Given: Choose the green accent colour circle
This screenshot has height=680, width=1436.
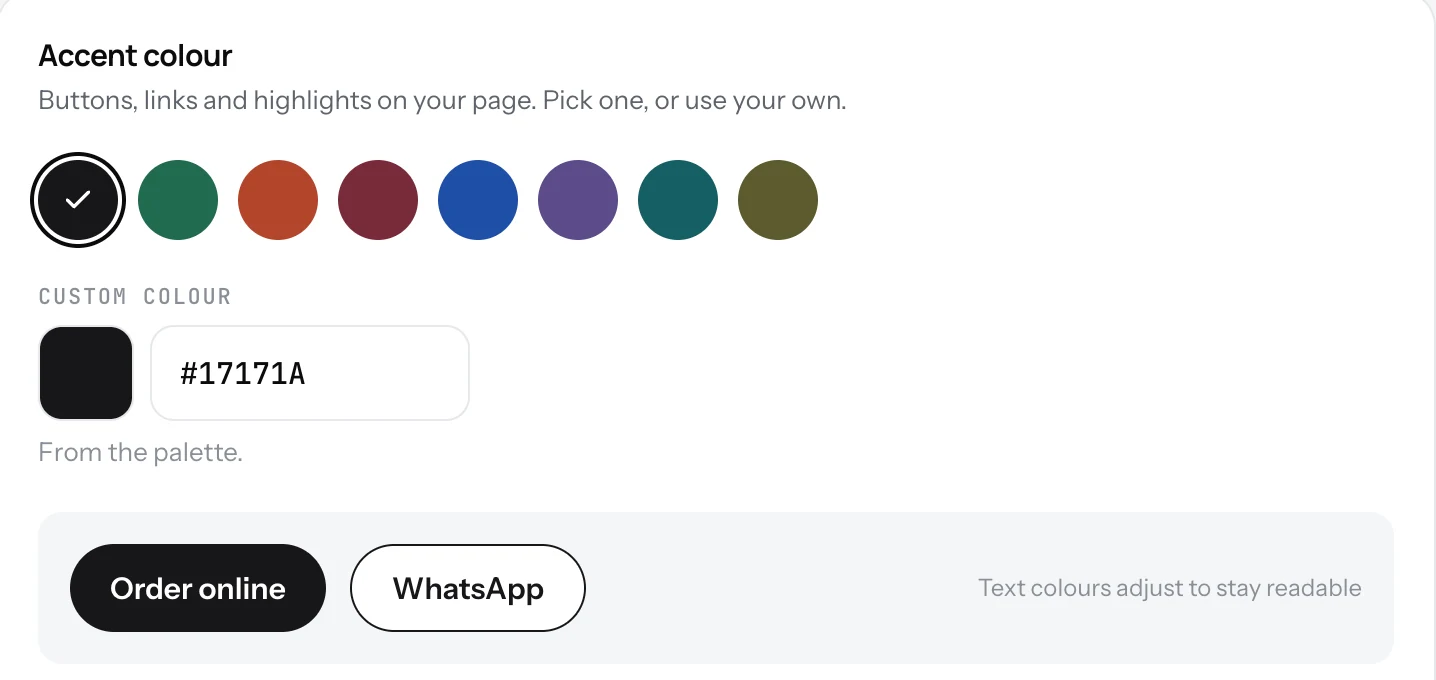Looking at the screenshot, I should pyautogui.click(x=178, y=200).
